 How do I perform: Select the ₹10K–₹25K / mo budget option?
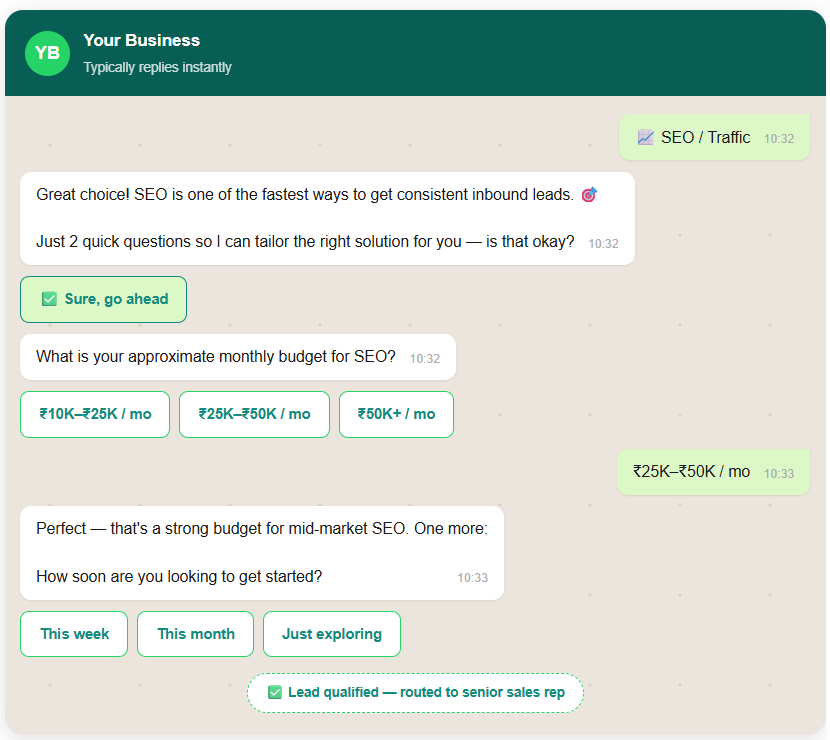(x=95, y=414)
